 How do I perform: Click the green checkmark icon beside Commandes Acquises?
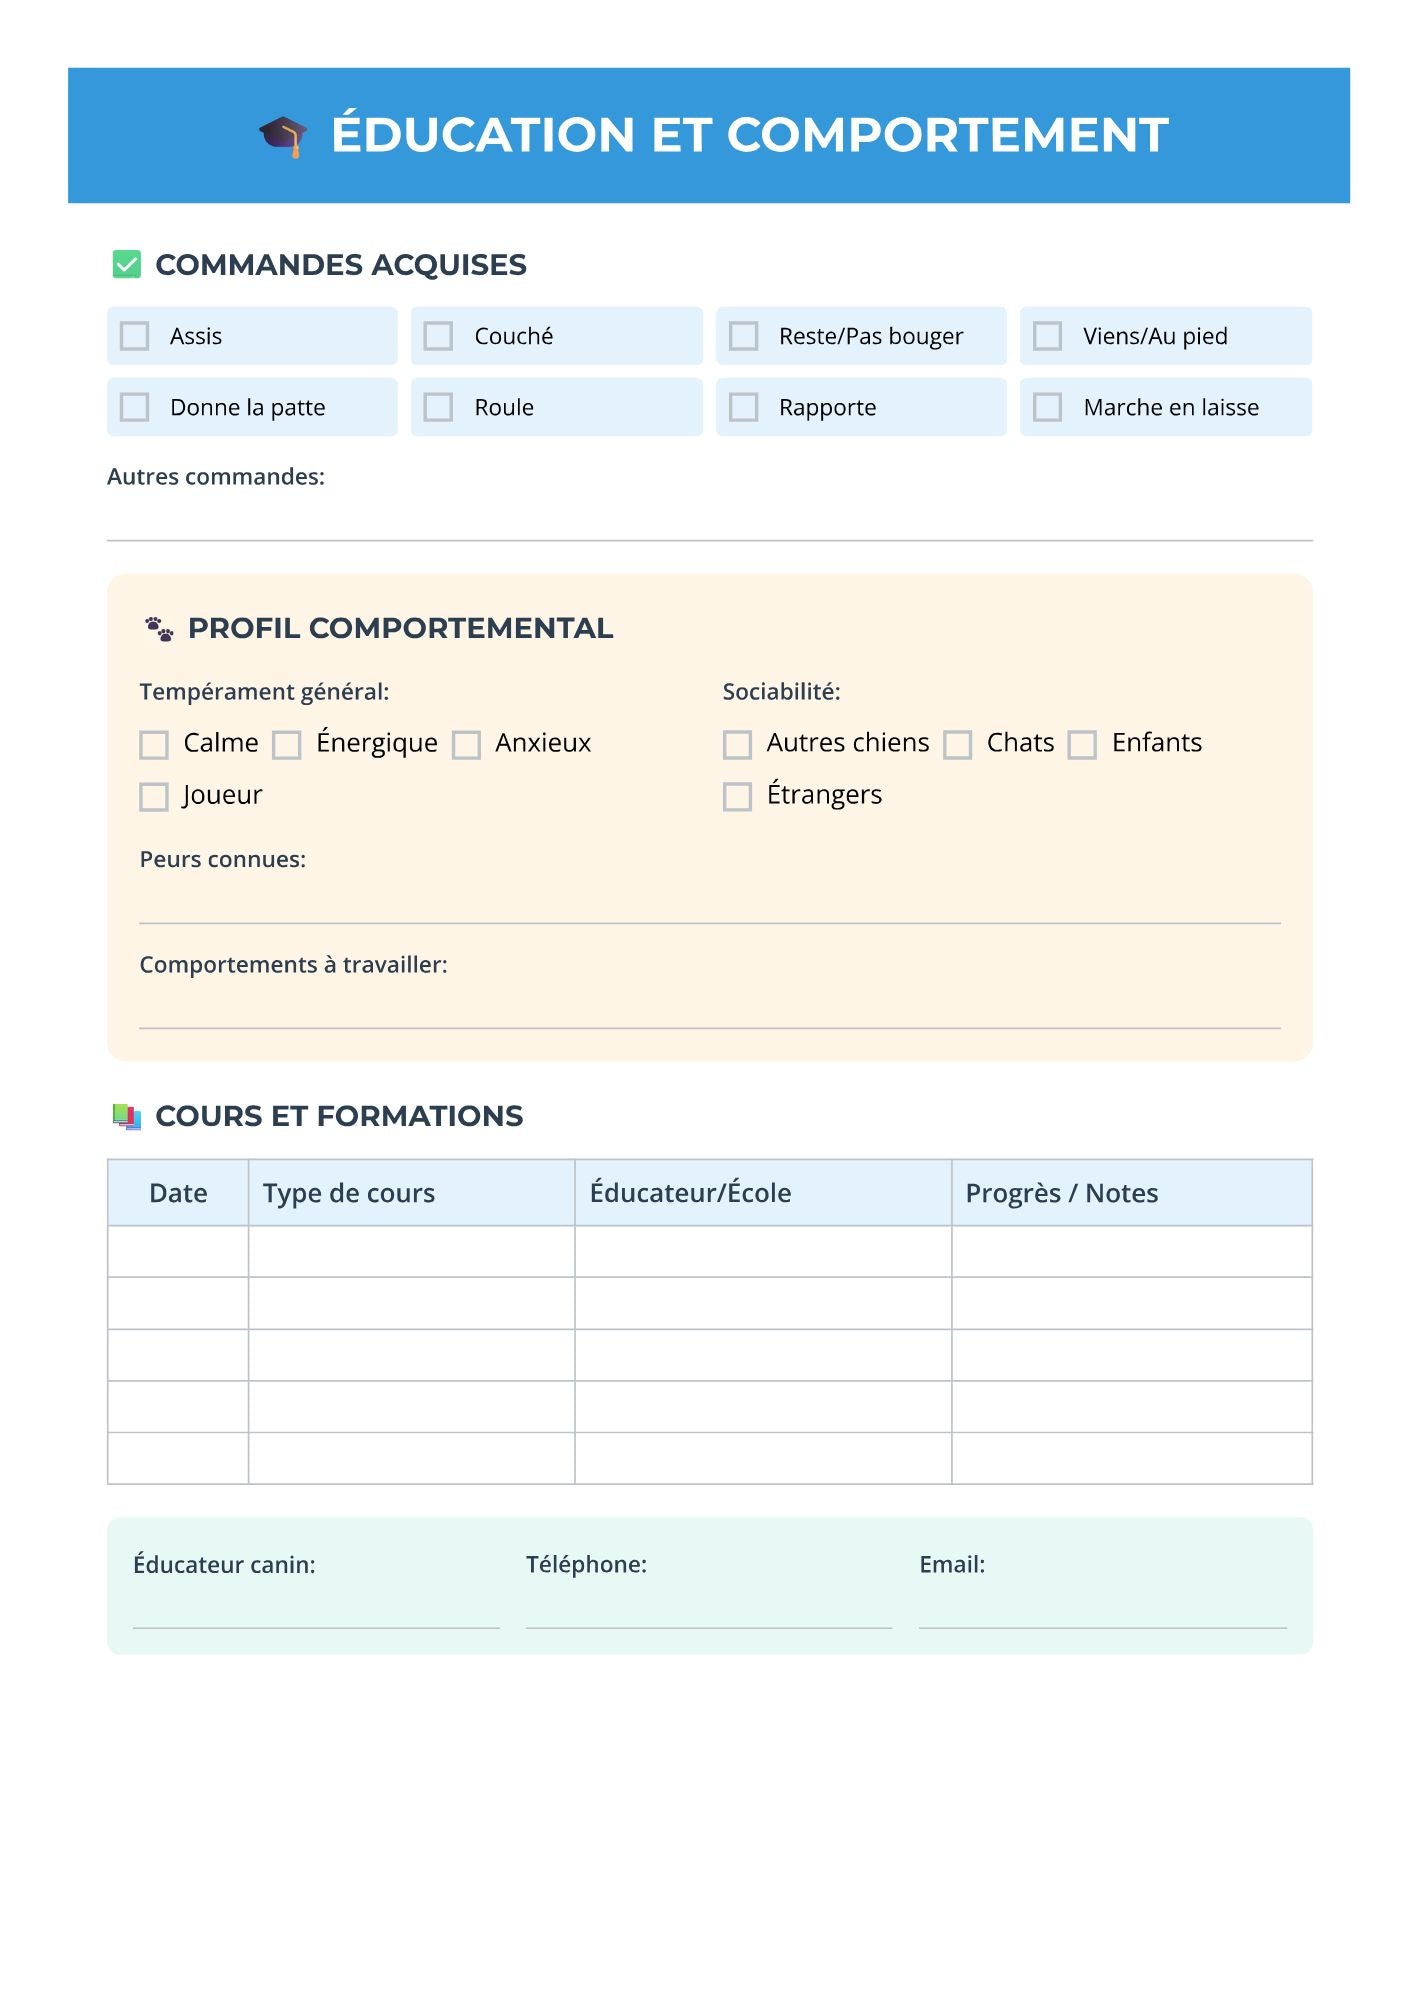127,265
